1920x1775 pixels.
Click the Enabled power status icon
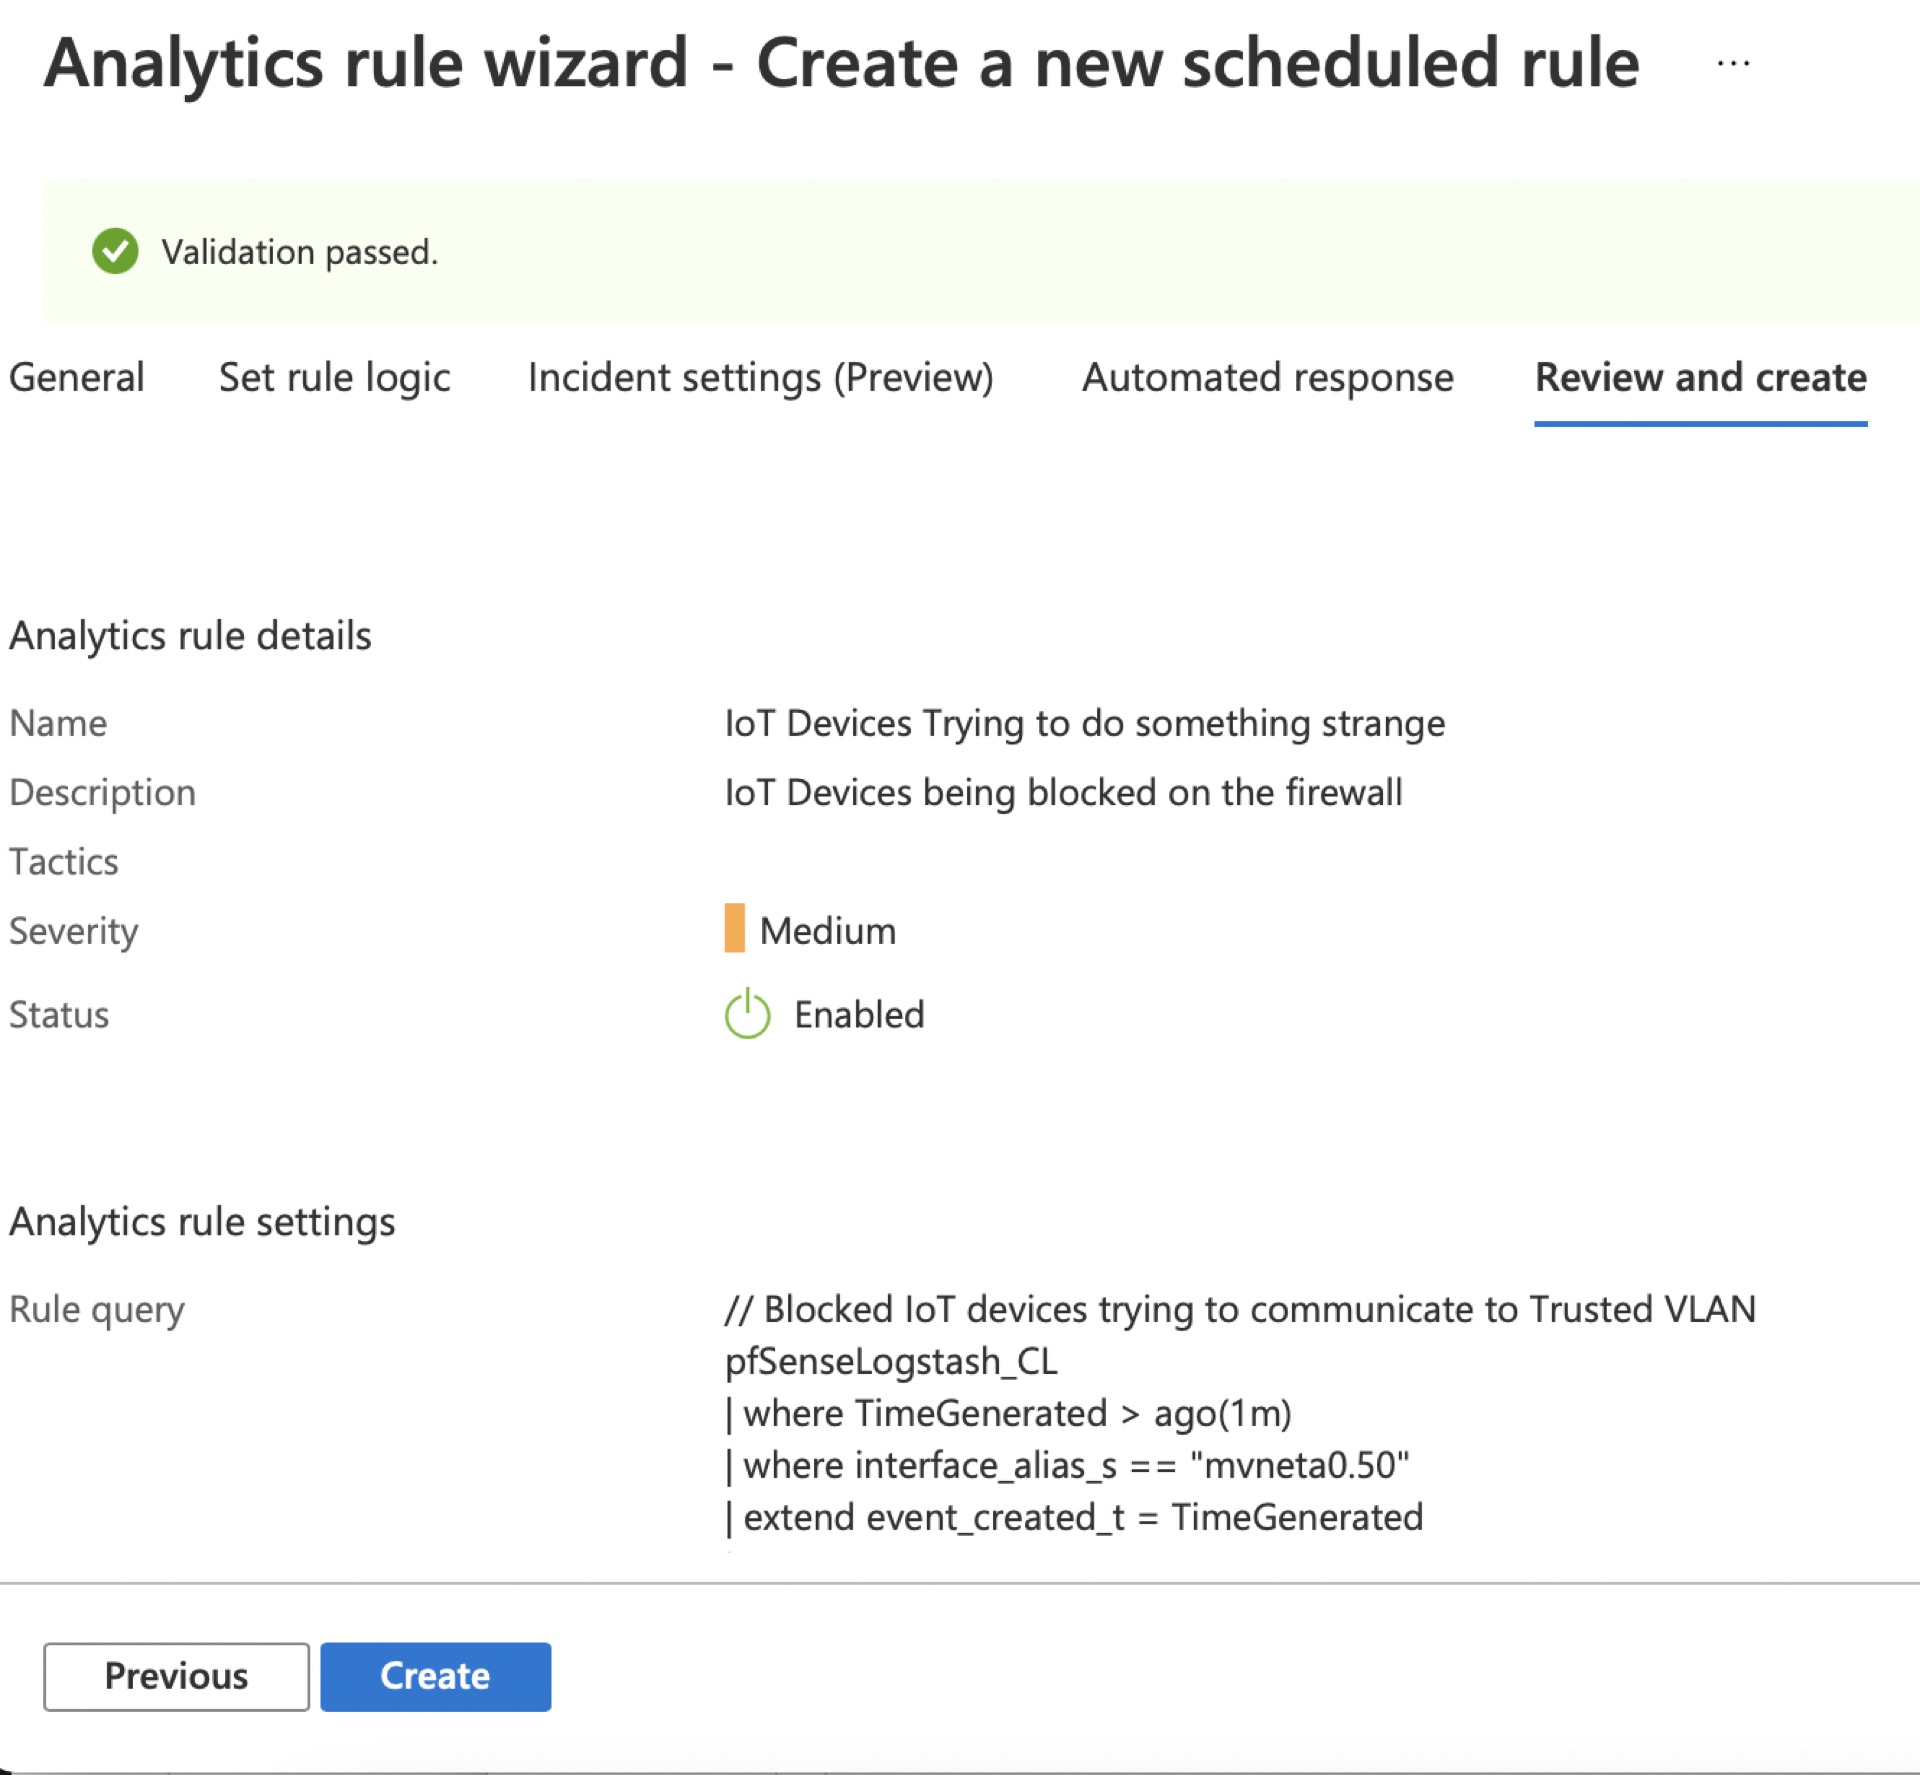click(x=747, y=1014)
